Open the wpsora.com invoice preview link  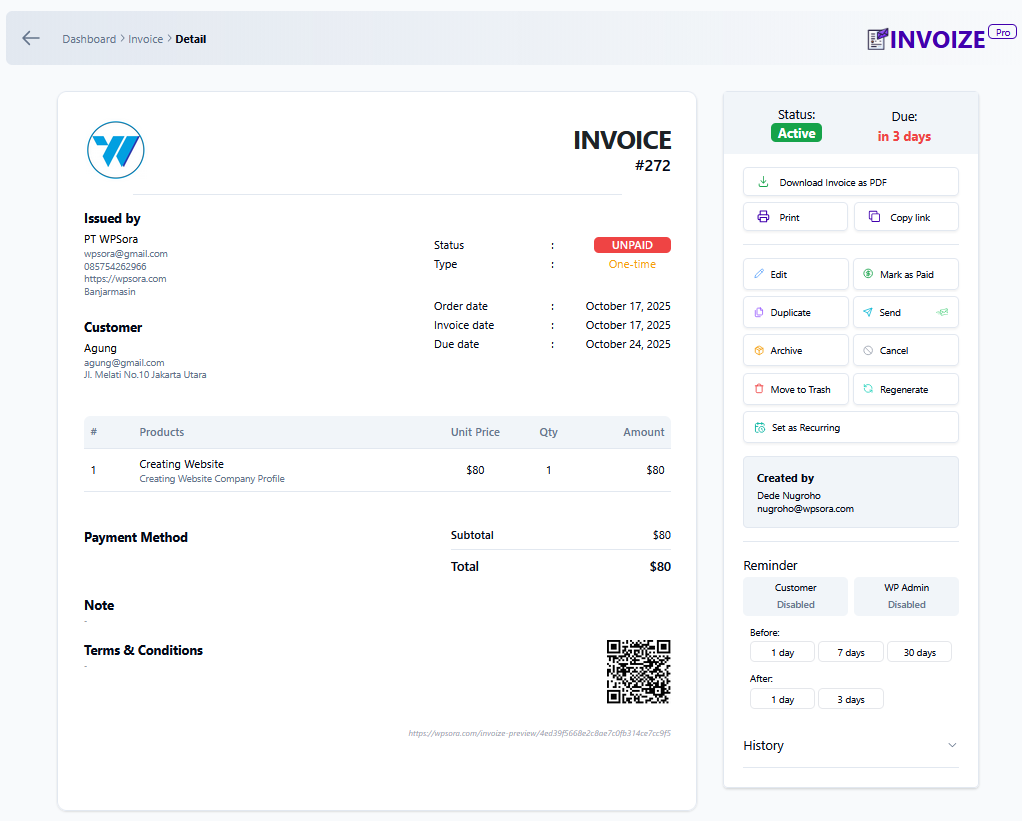[538, 732]
